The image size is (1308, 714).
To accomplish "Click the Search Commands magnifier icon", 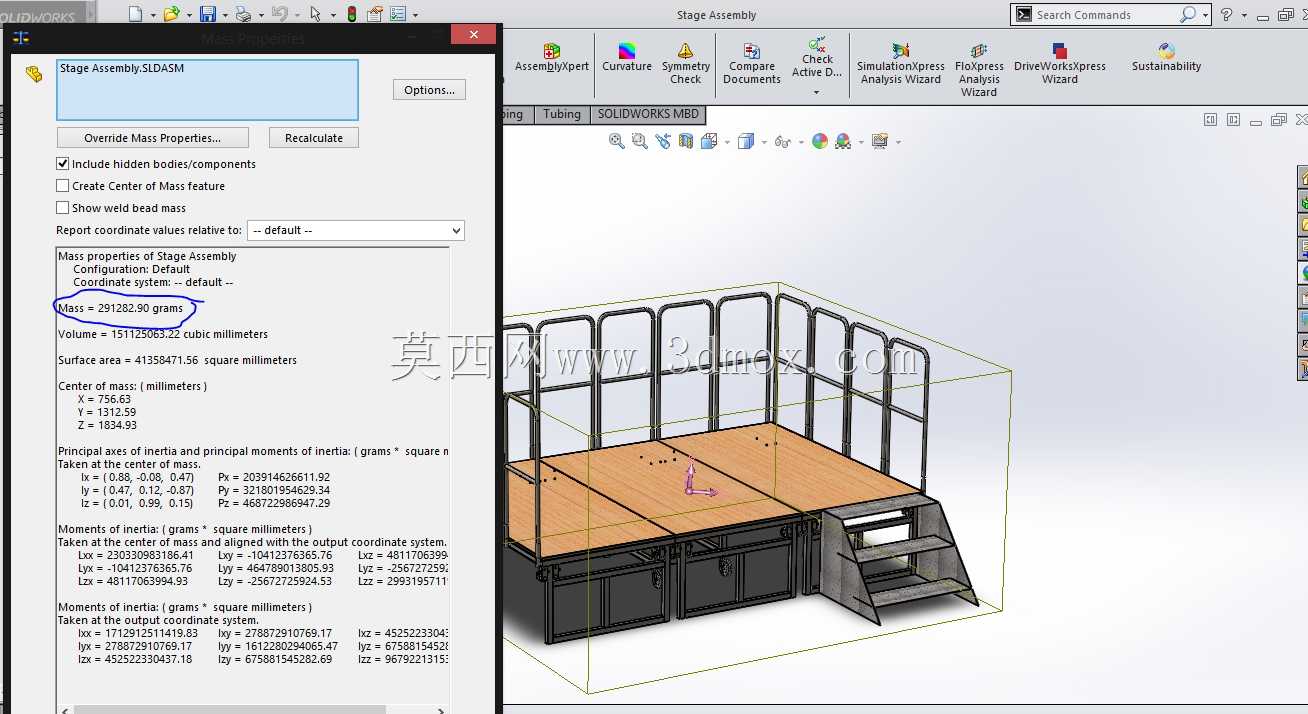I will [x=1187, y=14].
